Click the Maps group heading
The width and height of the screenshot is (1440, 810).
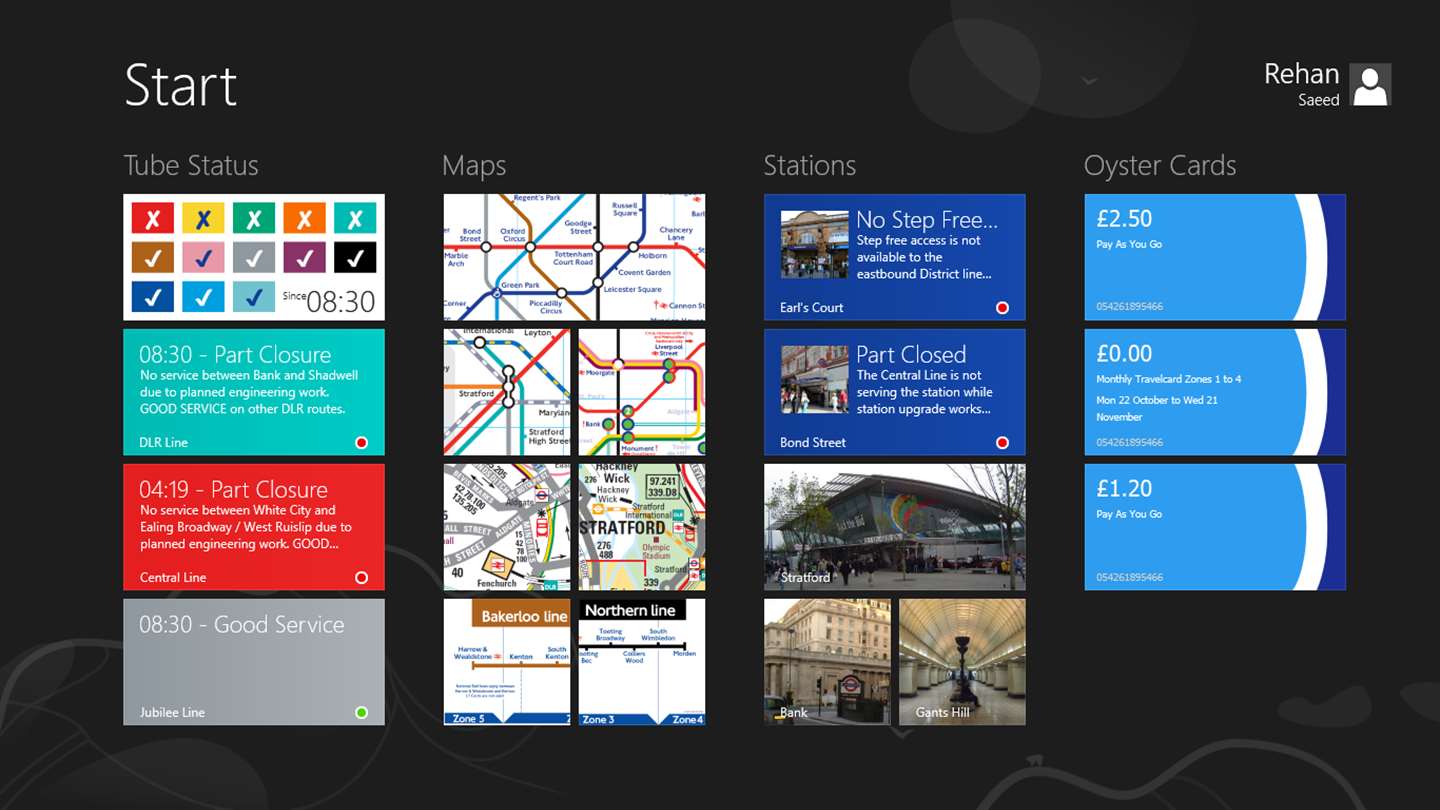click(x=474, y=166)
